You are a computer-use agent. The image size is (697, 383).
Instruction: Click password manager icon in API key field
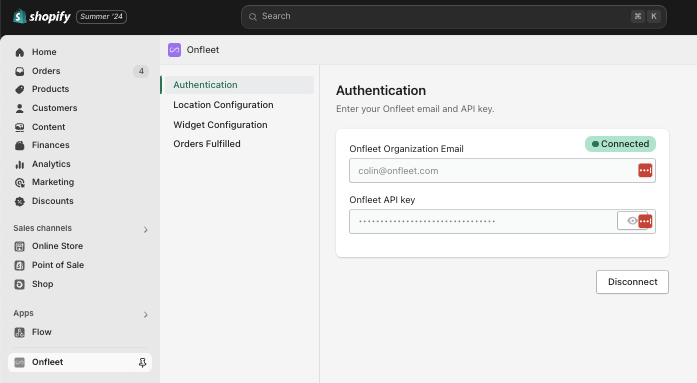tap(645, 221)
